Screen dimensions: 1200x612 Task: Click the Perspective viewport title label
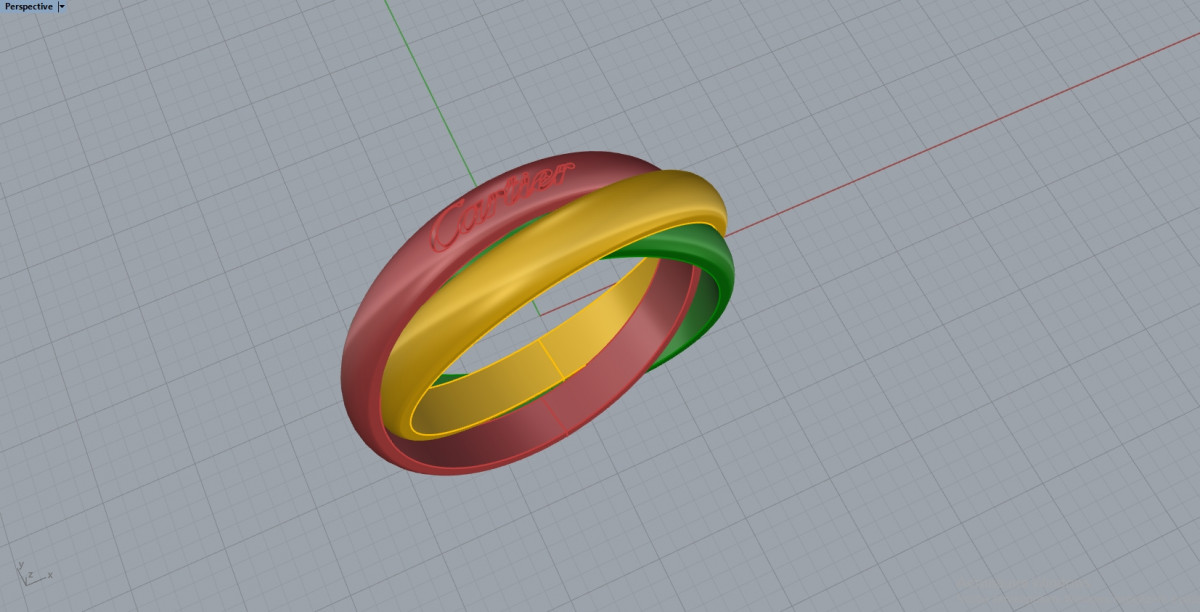tap(29, 6)
